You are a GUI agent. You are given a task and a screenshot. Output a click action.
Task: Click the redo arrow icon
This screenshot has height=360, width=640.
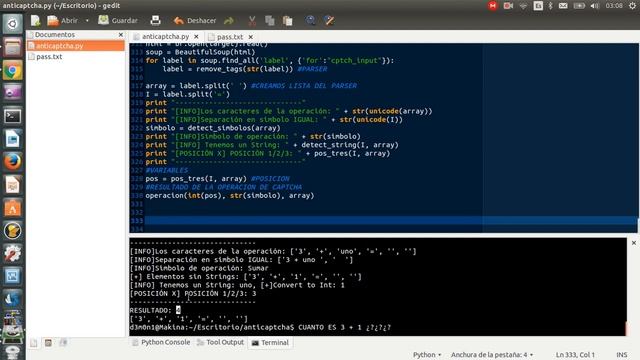point(229,20)
